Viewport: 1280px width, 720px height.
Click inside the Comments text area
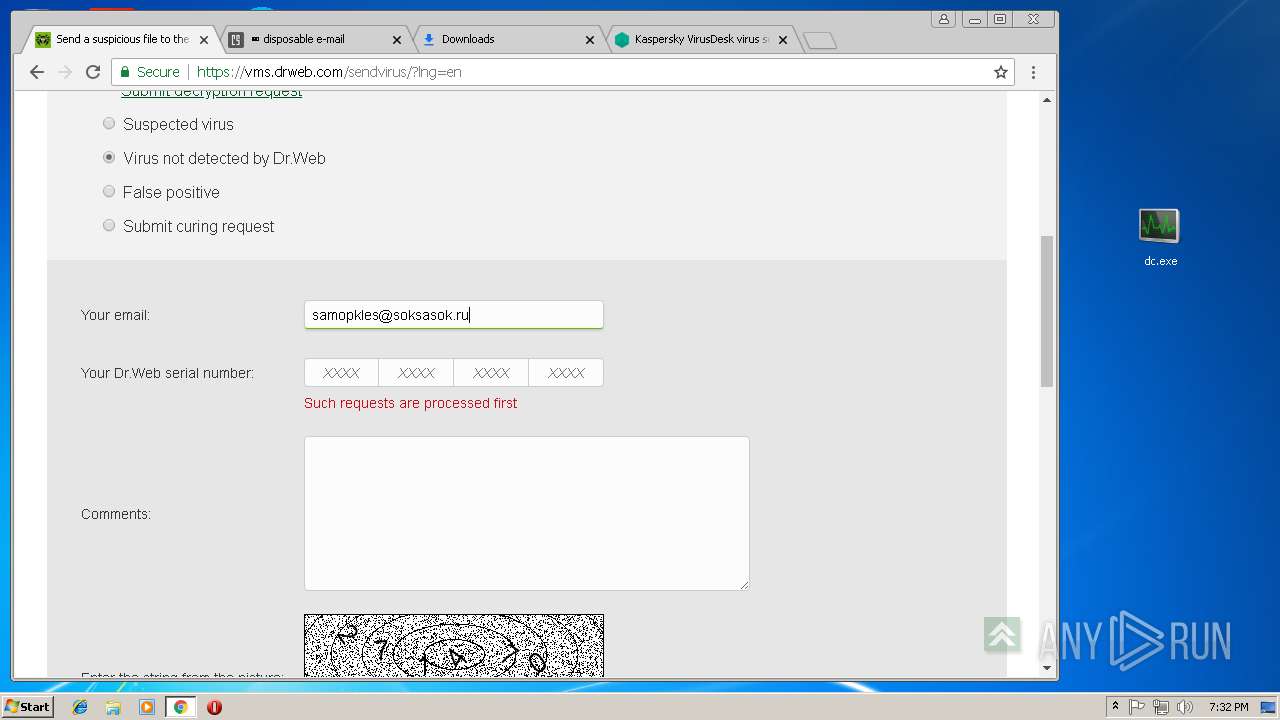point(527,513)
